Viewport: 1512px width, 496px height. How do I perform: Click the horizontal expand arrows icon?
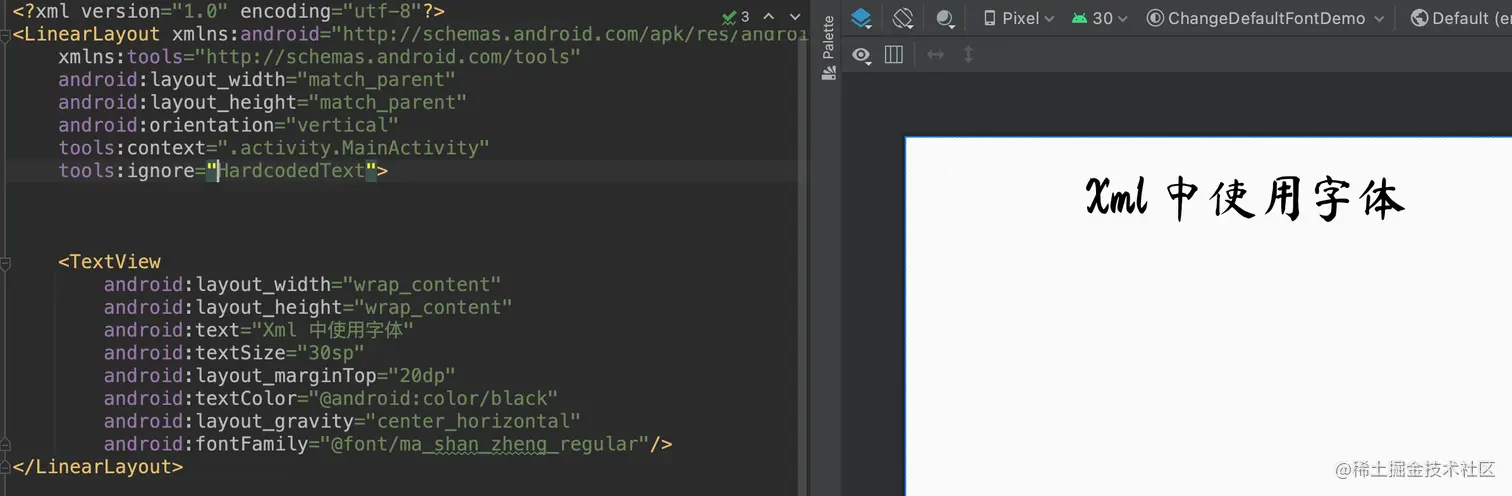coord(936,55)
